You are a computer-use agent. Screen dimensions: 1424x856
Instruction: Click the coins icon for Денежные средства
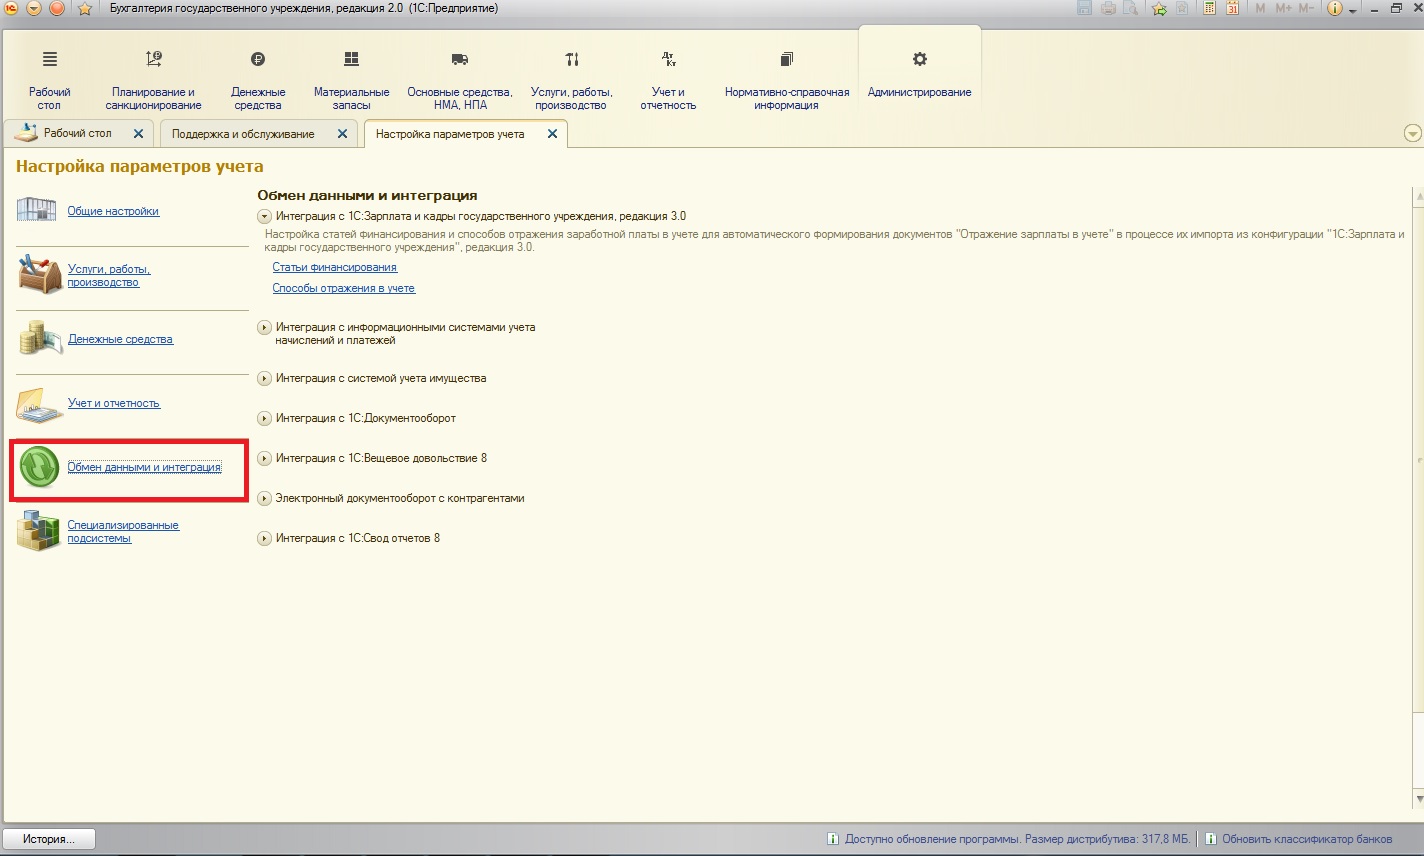coord(40,338)
